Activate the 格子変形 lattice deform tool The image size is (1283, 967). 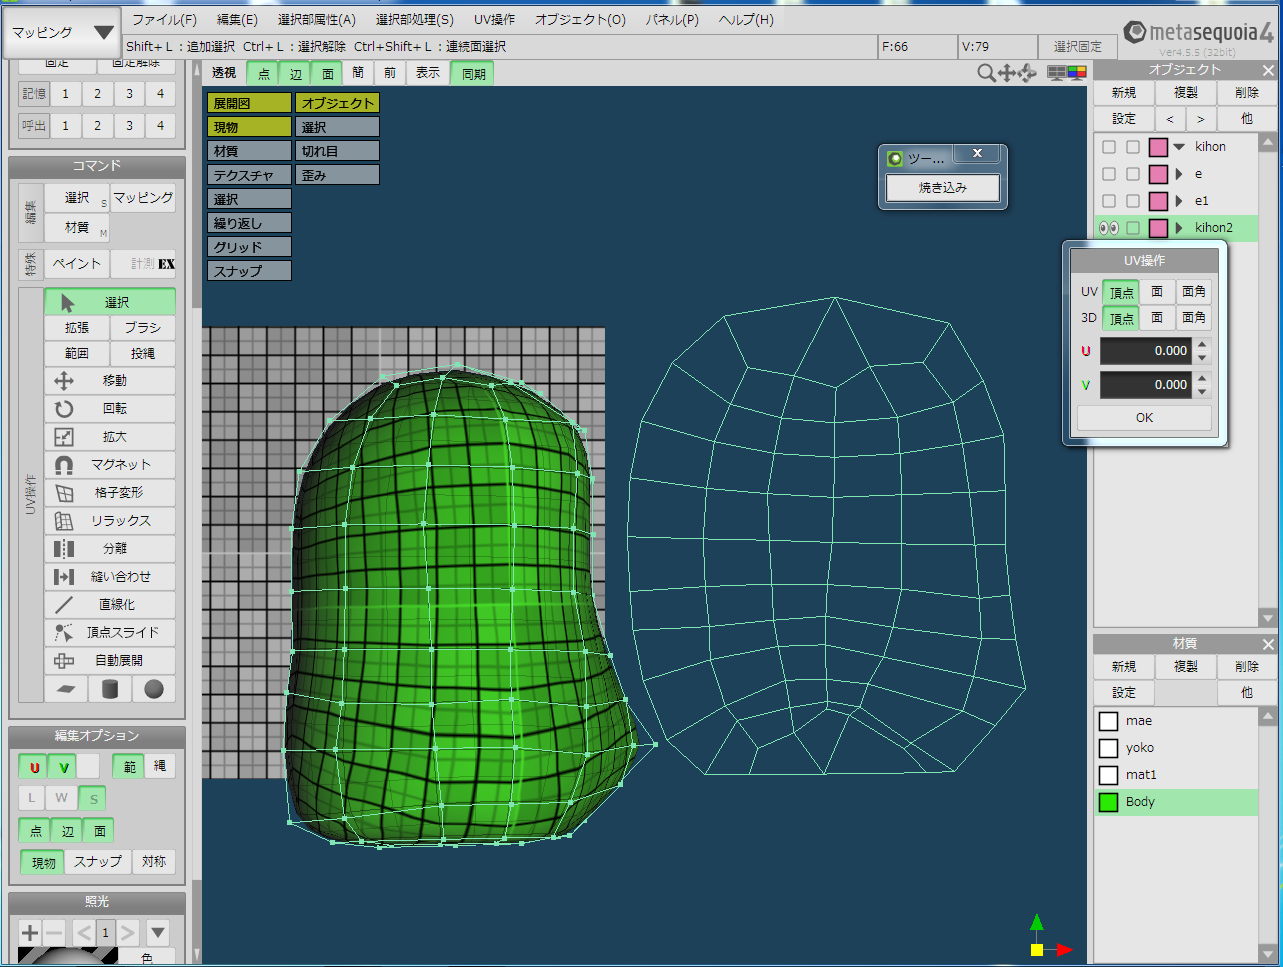pos(110,493)
